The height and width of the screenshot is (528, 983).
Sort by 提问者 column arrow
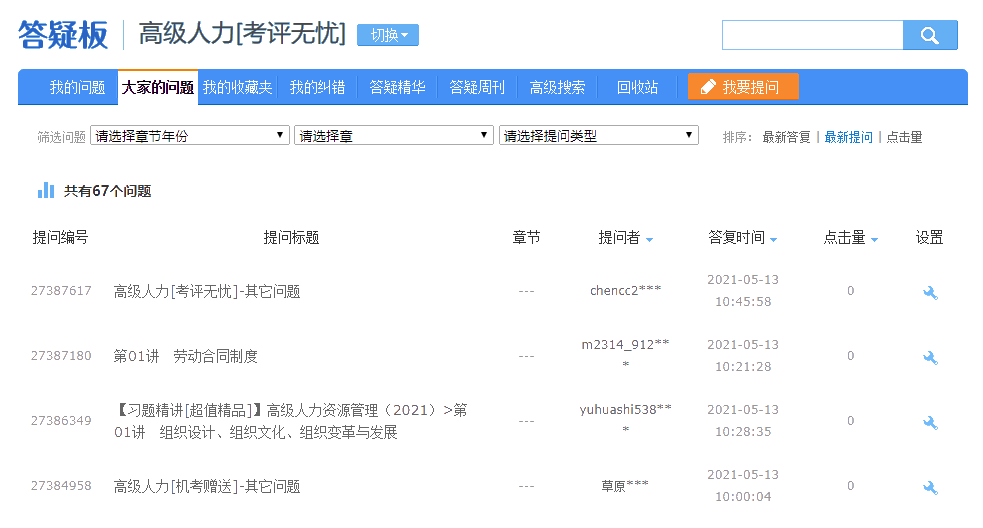click(x=649, y=240)
